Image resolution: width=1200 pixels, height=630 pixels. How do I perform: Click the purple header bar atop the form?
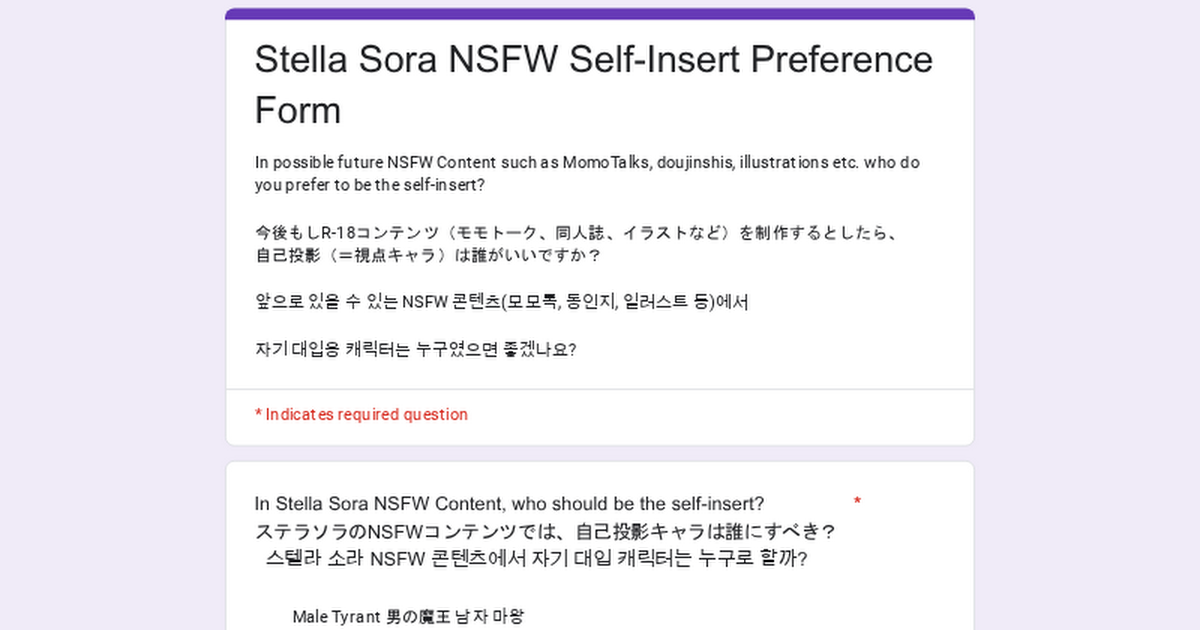600,14
